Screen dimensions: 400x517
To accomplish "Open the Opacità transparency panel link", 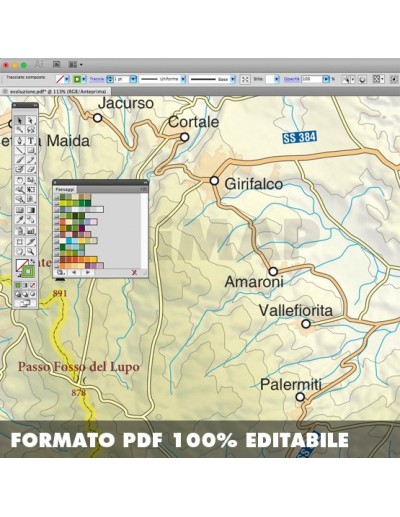I will [x=291, y=79].
